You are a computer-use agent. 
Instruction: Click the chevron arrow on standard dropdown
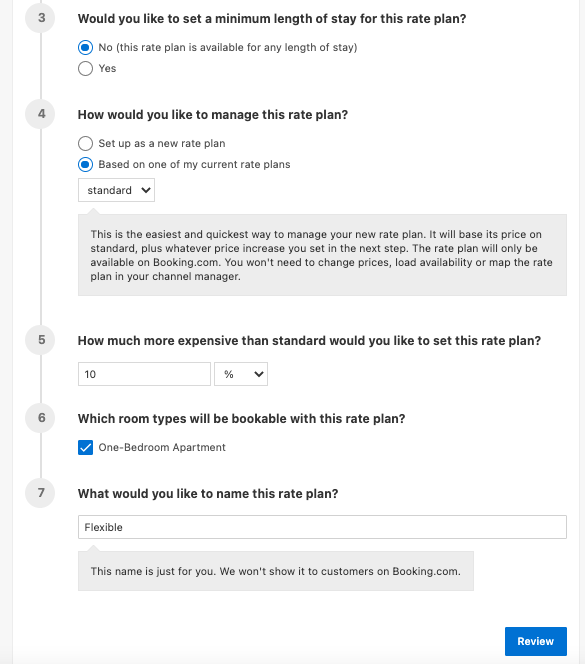pyautogui.click(x=146, y=191)
